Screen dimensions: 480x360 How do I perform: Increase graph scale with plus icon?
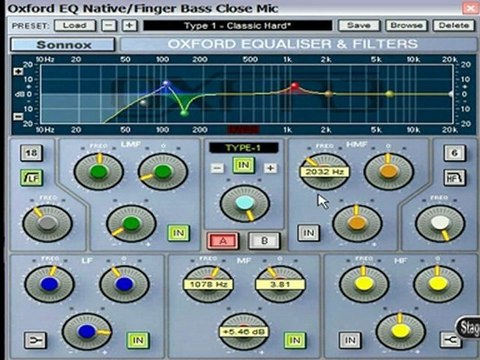click(x=18, y=72)
